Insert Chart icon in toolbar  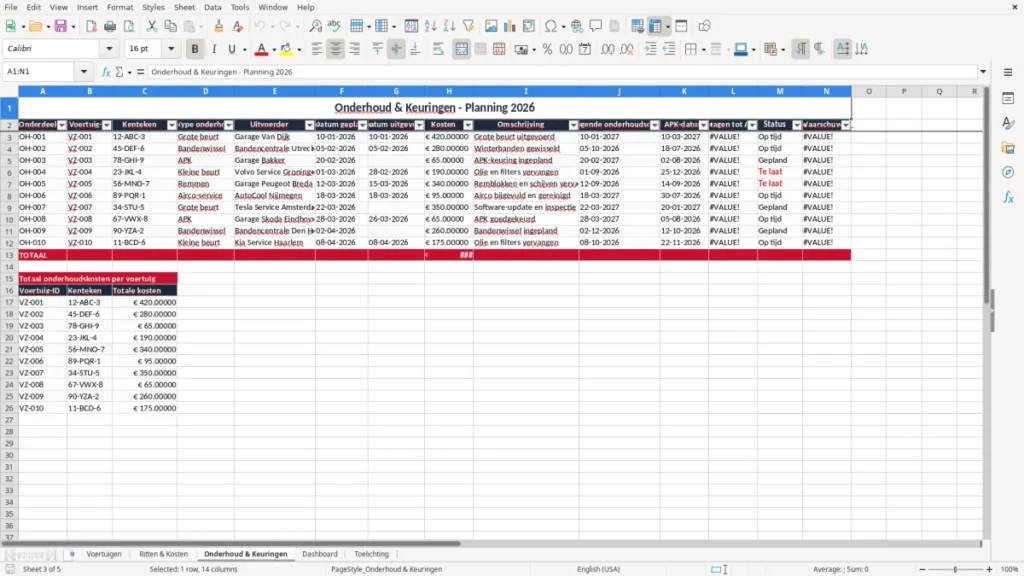(x=510, y=26)
